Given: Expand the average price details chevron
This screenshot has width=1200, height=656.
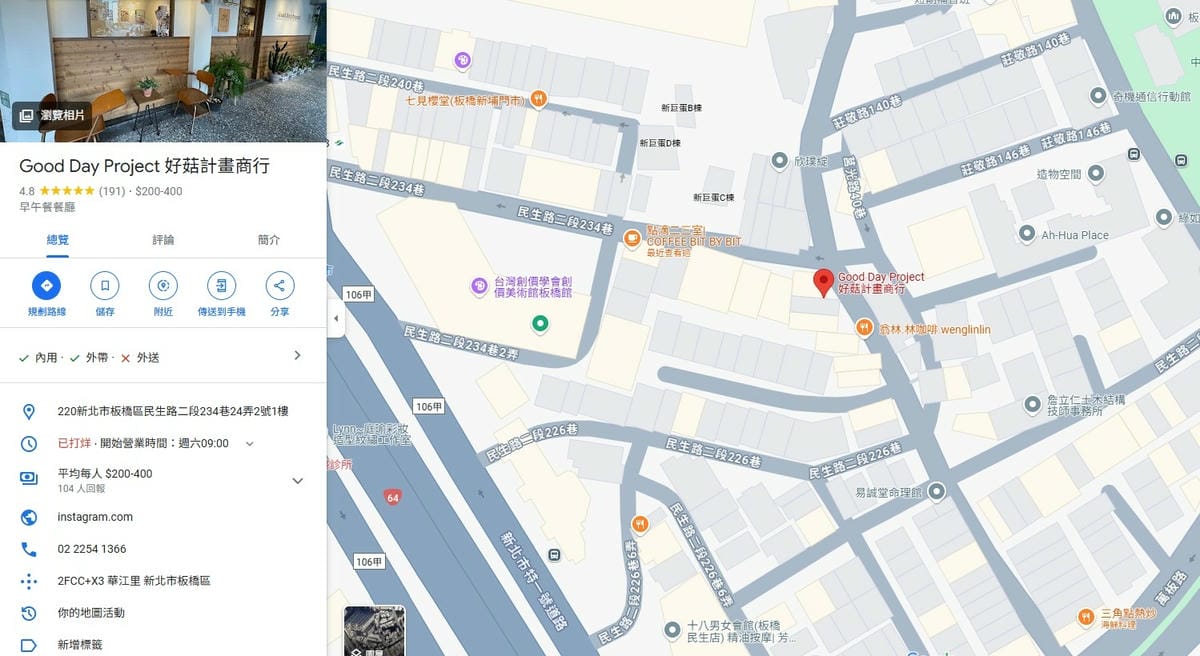Looking at the screenshot, I should 297,481.
